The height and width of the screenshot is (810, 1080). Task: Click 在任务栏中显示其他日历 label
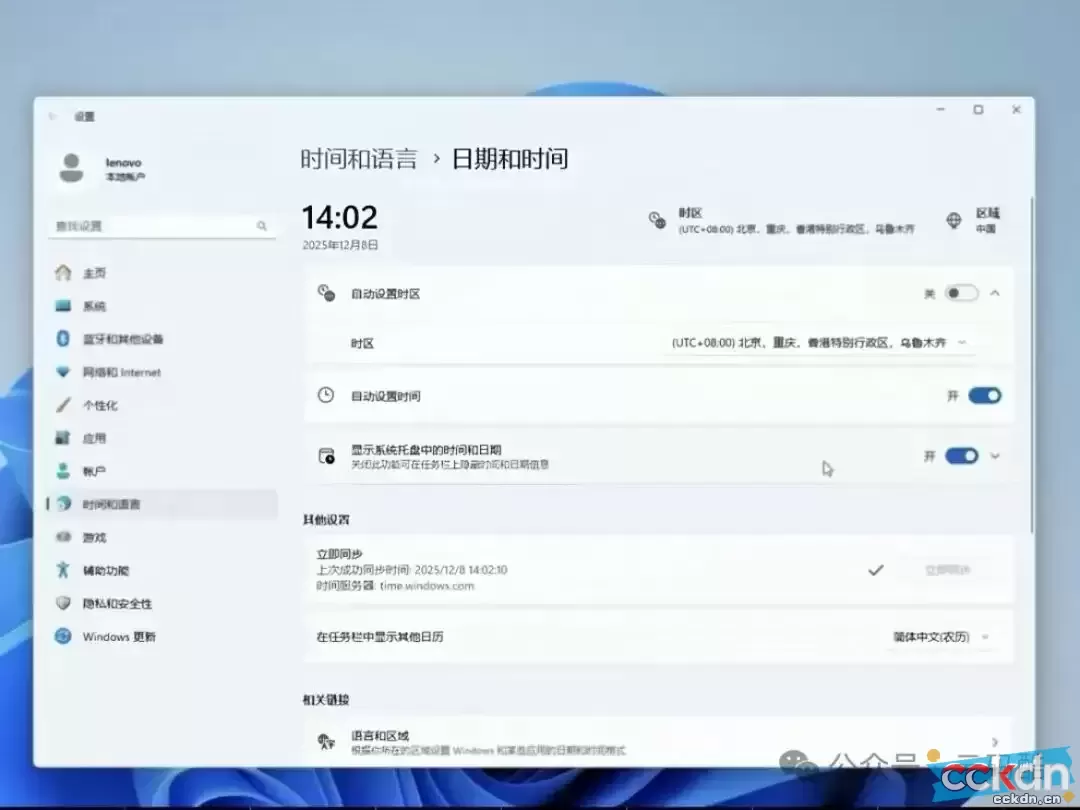[380, 637]
